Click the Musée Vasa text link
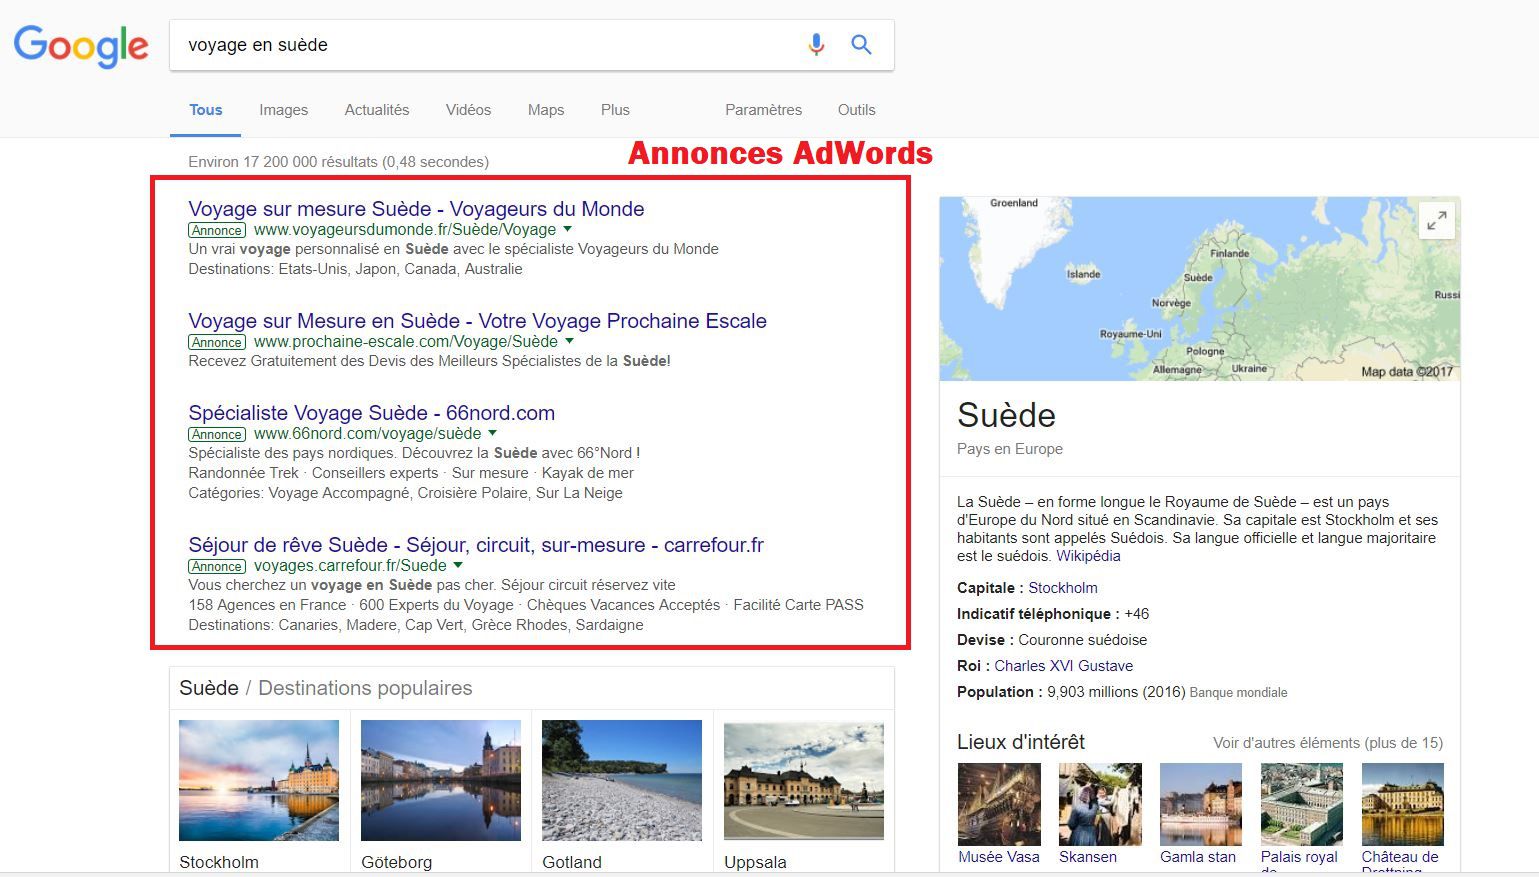 [999, 857]
